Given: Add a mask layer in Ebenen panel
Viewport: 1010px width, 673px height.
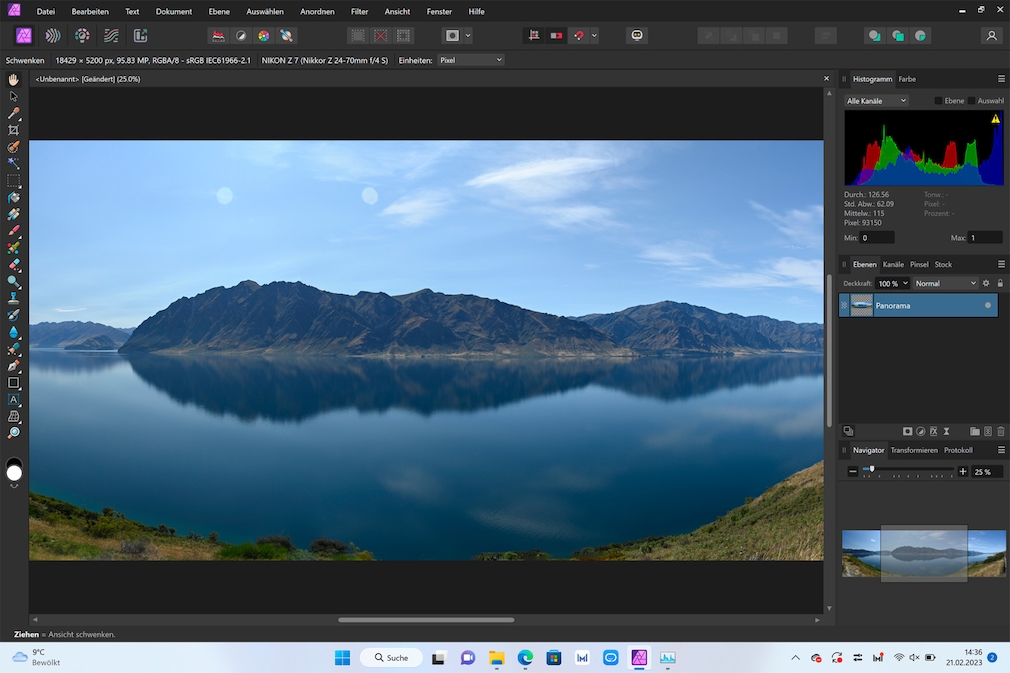Looking at the screenshot, I should click(x=907, y=431).
